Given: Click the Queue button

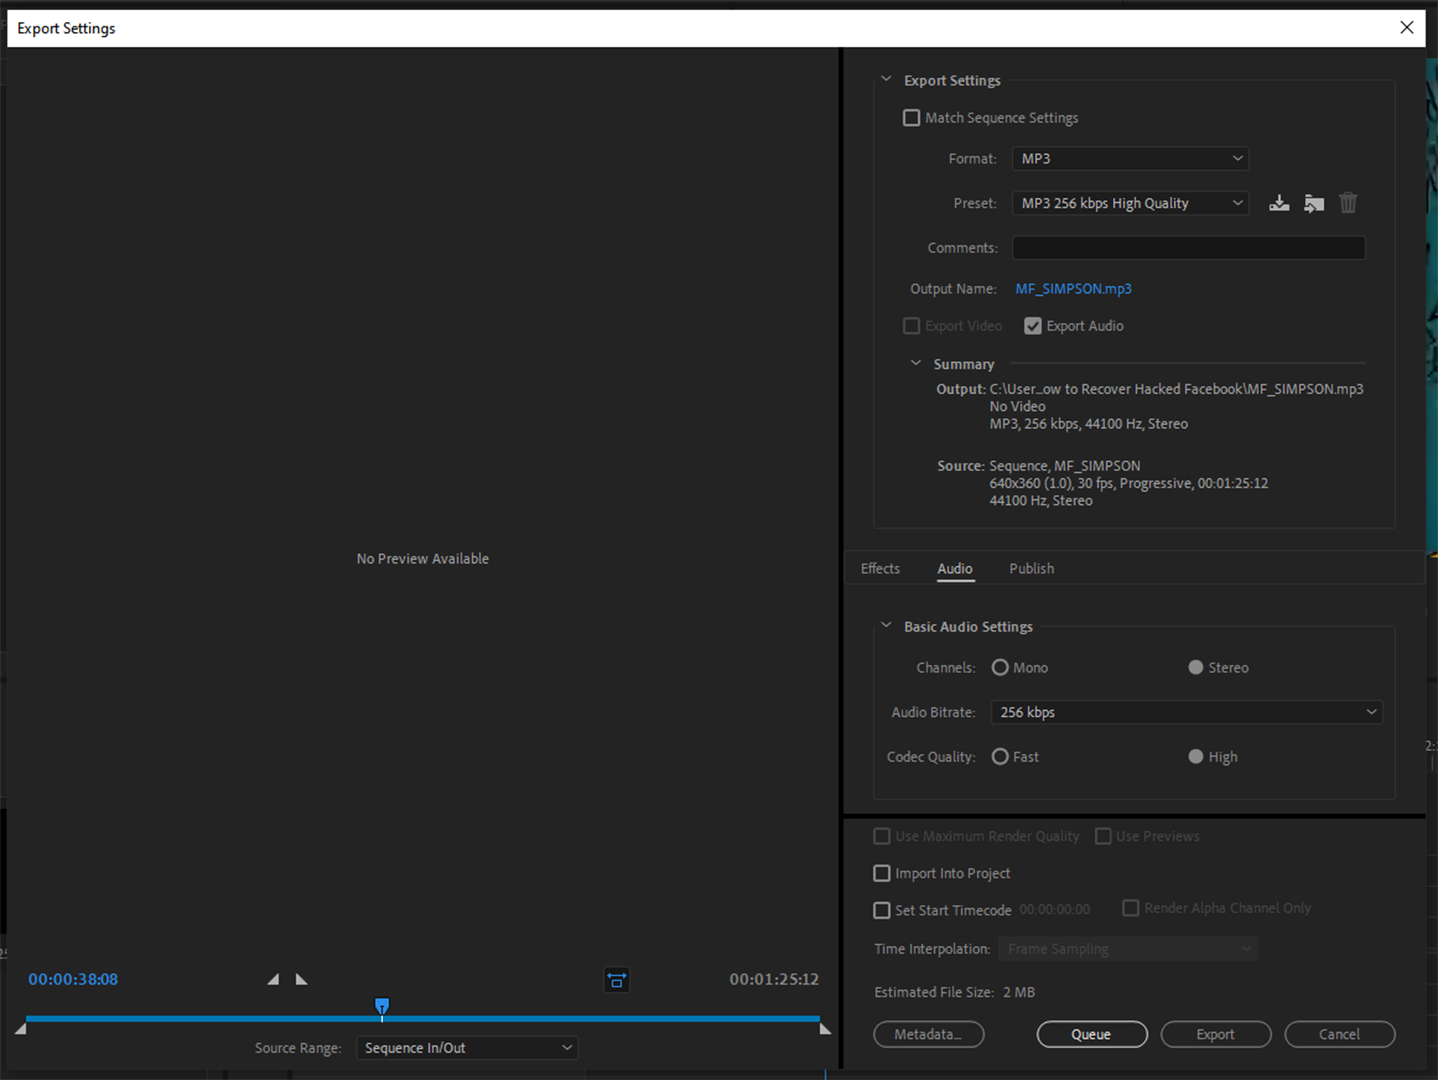Looking at the screenshot, I should click(1092, 1034).
